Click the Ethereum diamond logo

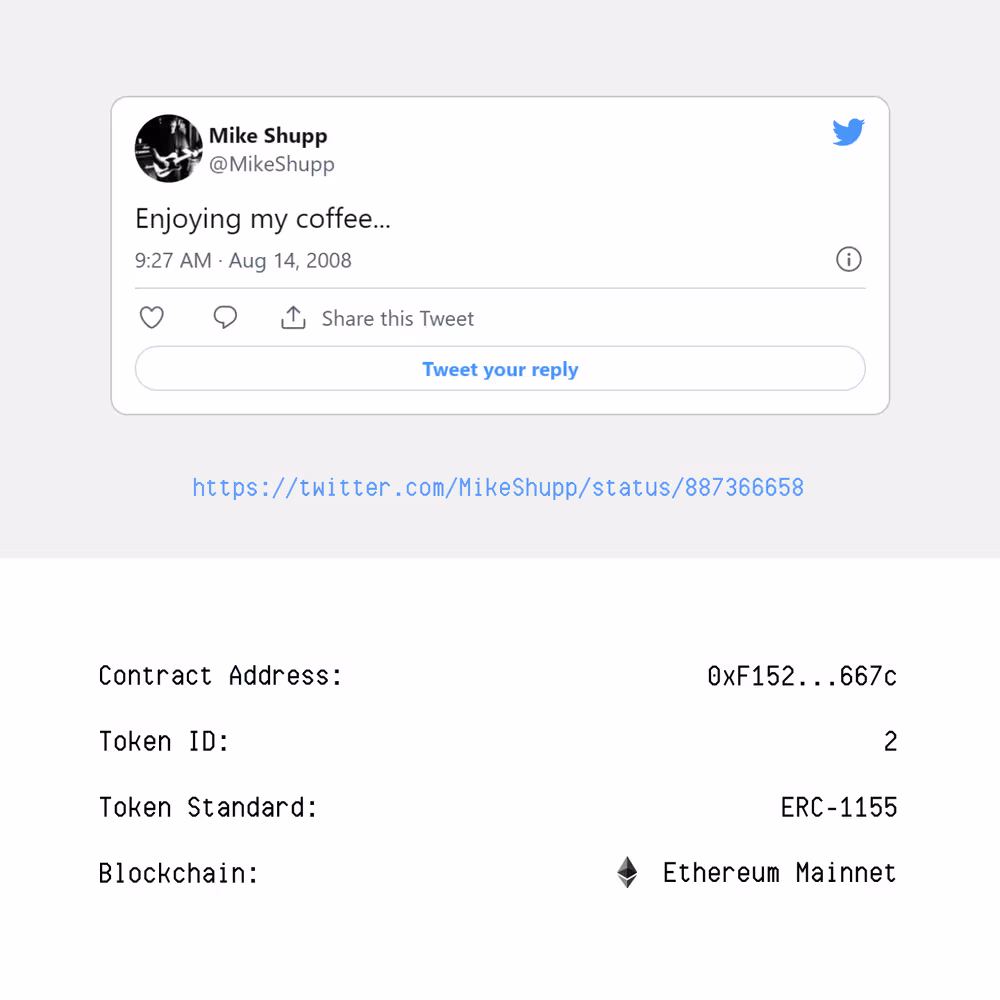pos(627,872)
